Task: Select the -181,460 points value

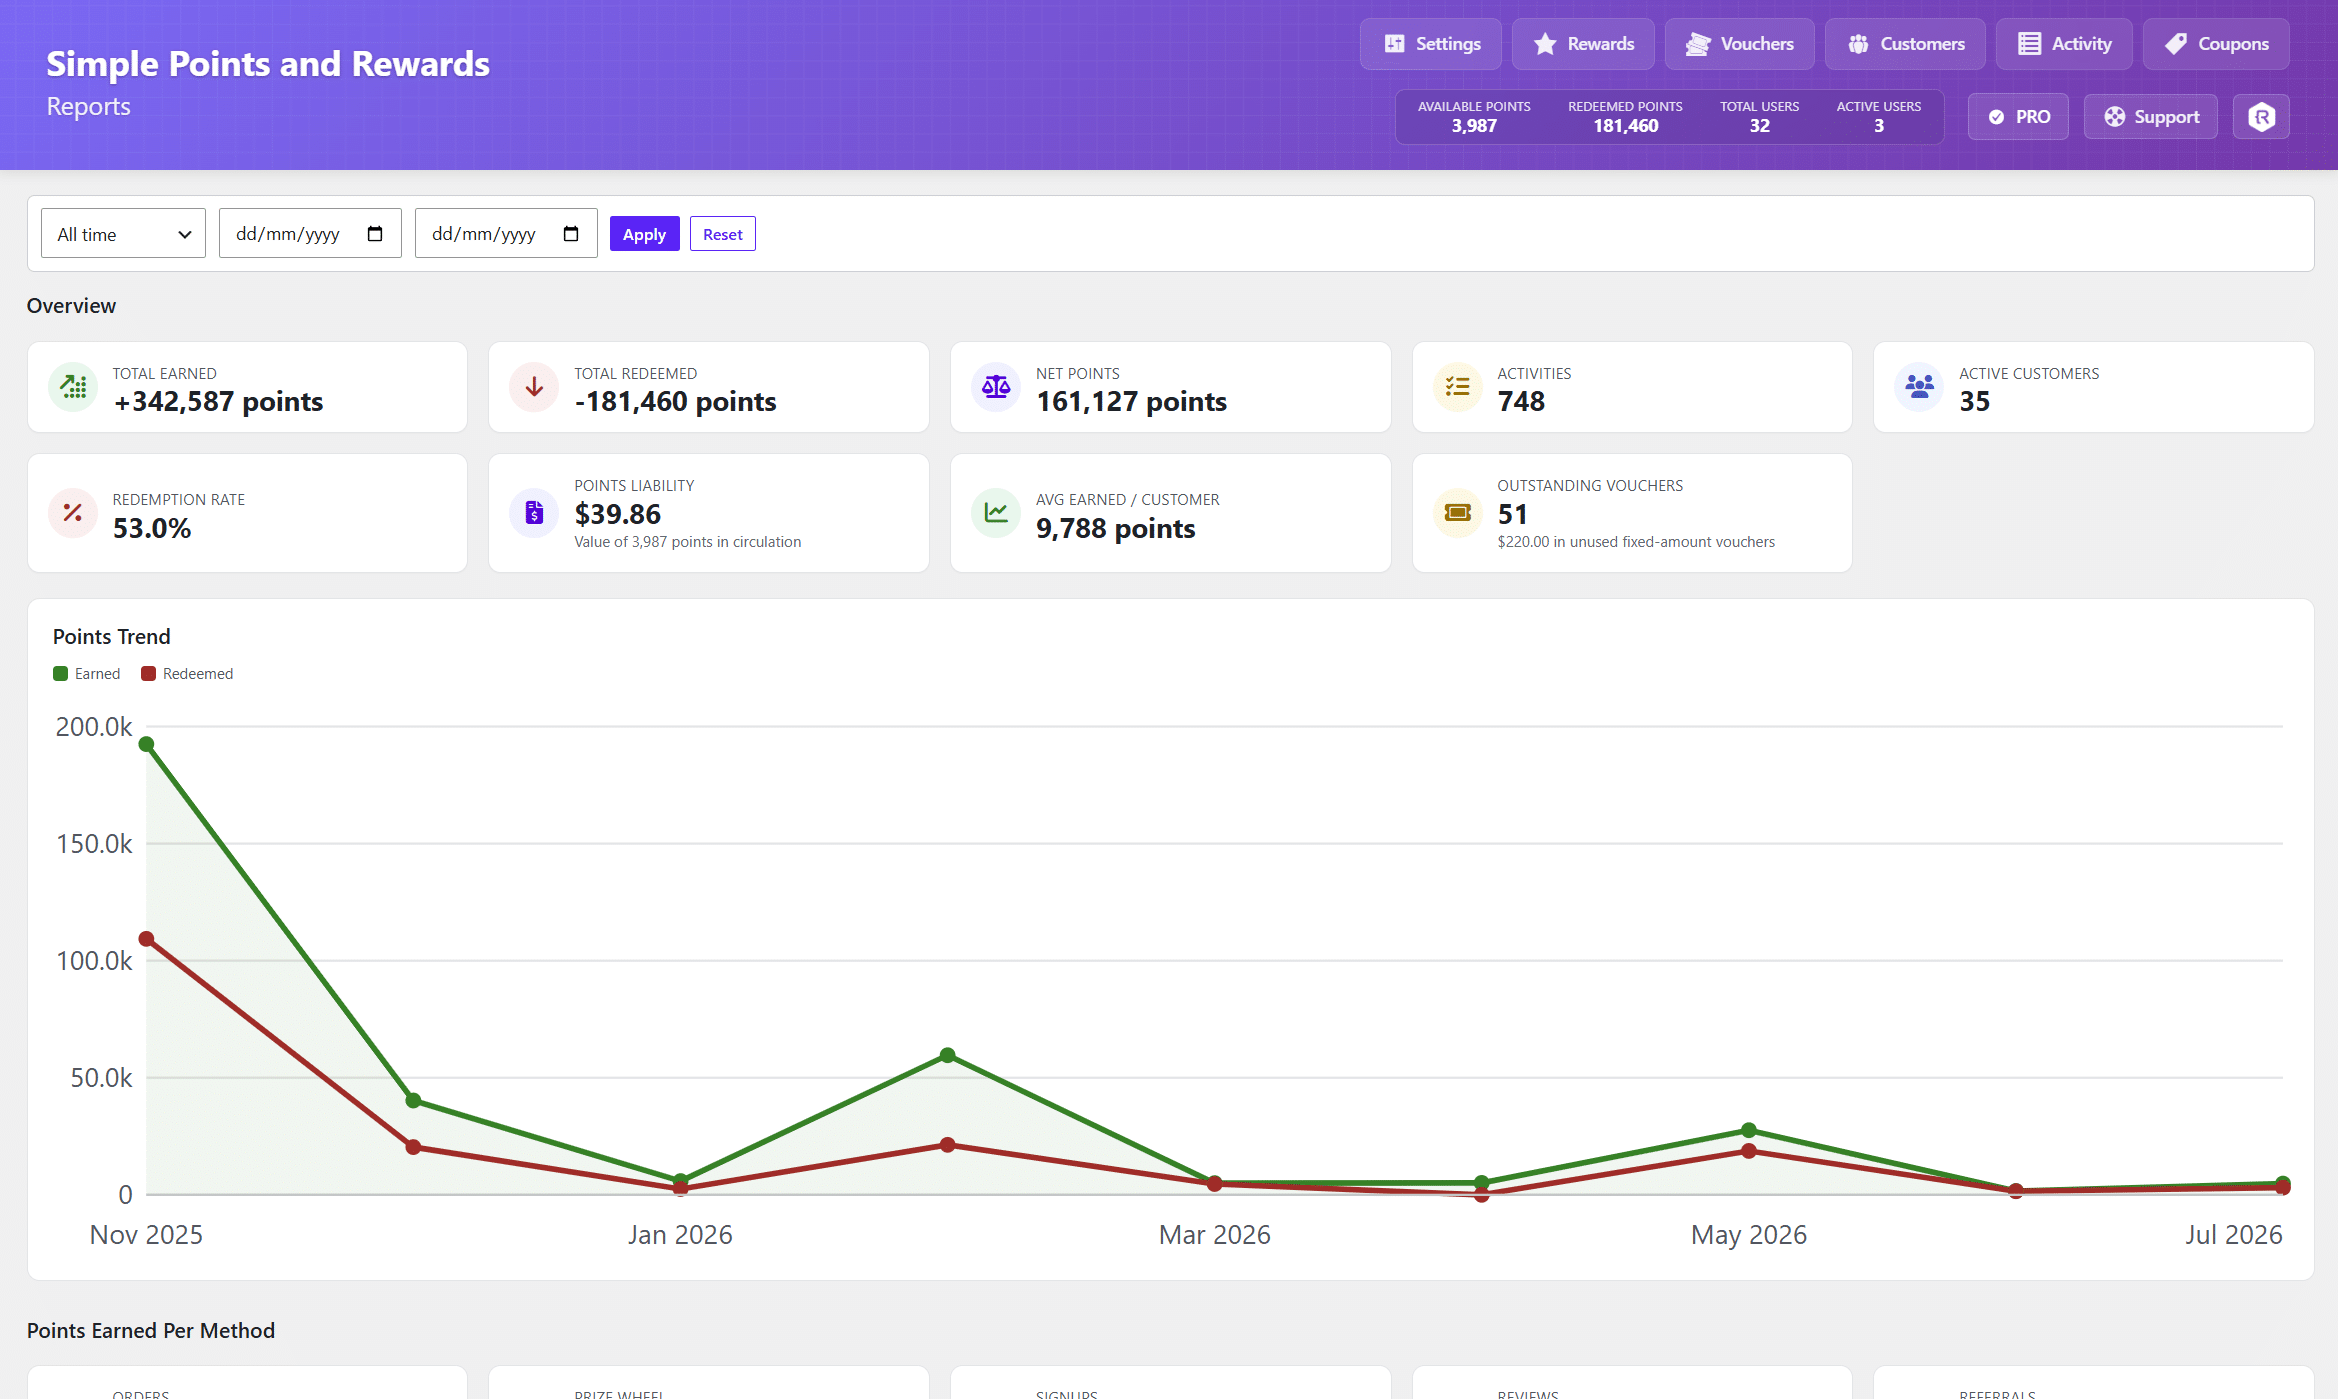Action: (675, 402)
